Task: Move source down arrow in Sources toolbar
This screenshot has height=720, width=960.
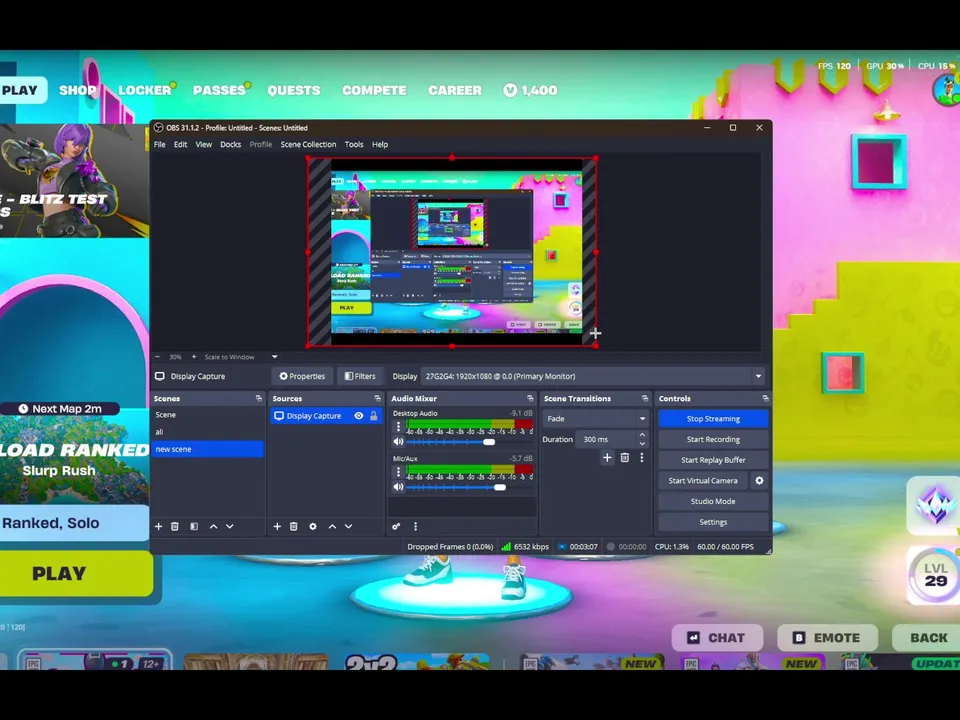Action: [x=348, y=527]
